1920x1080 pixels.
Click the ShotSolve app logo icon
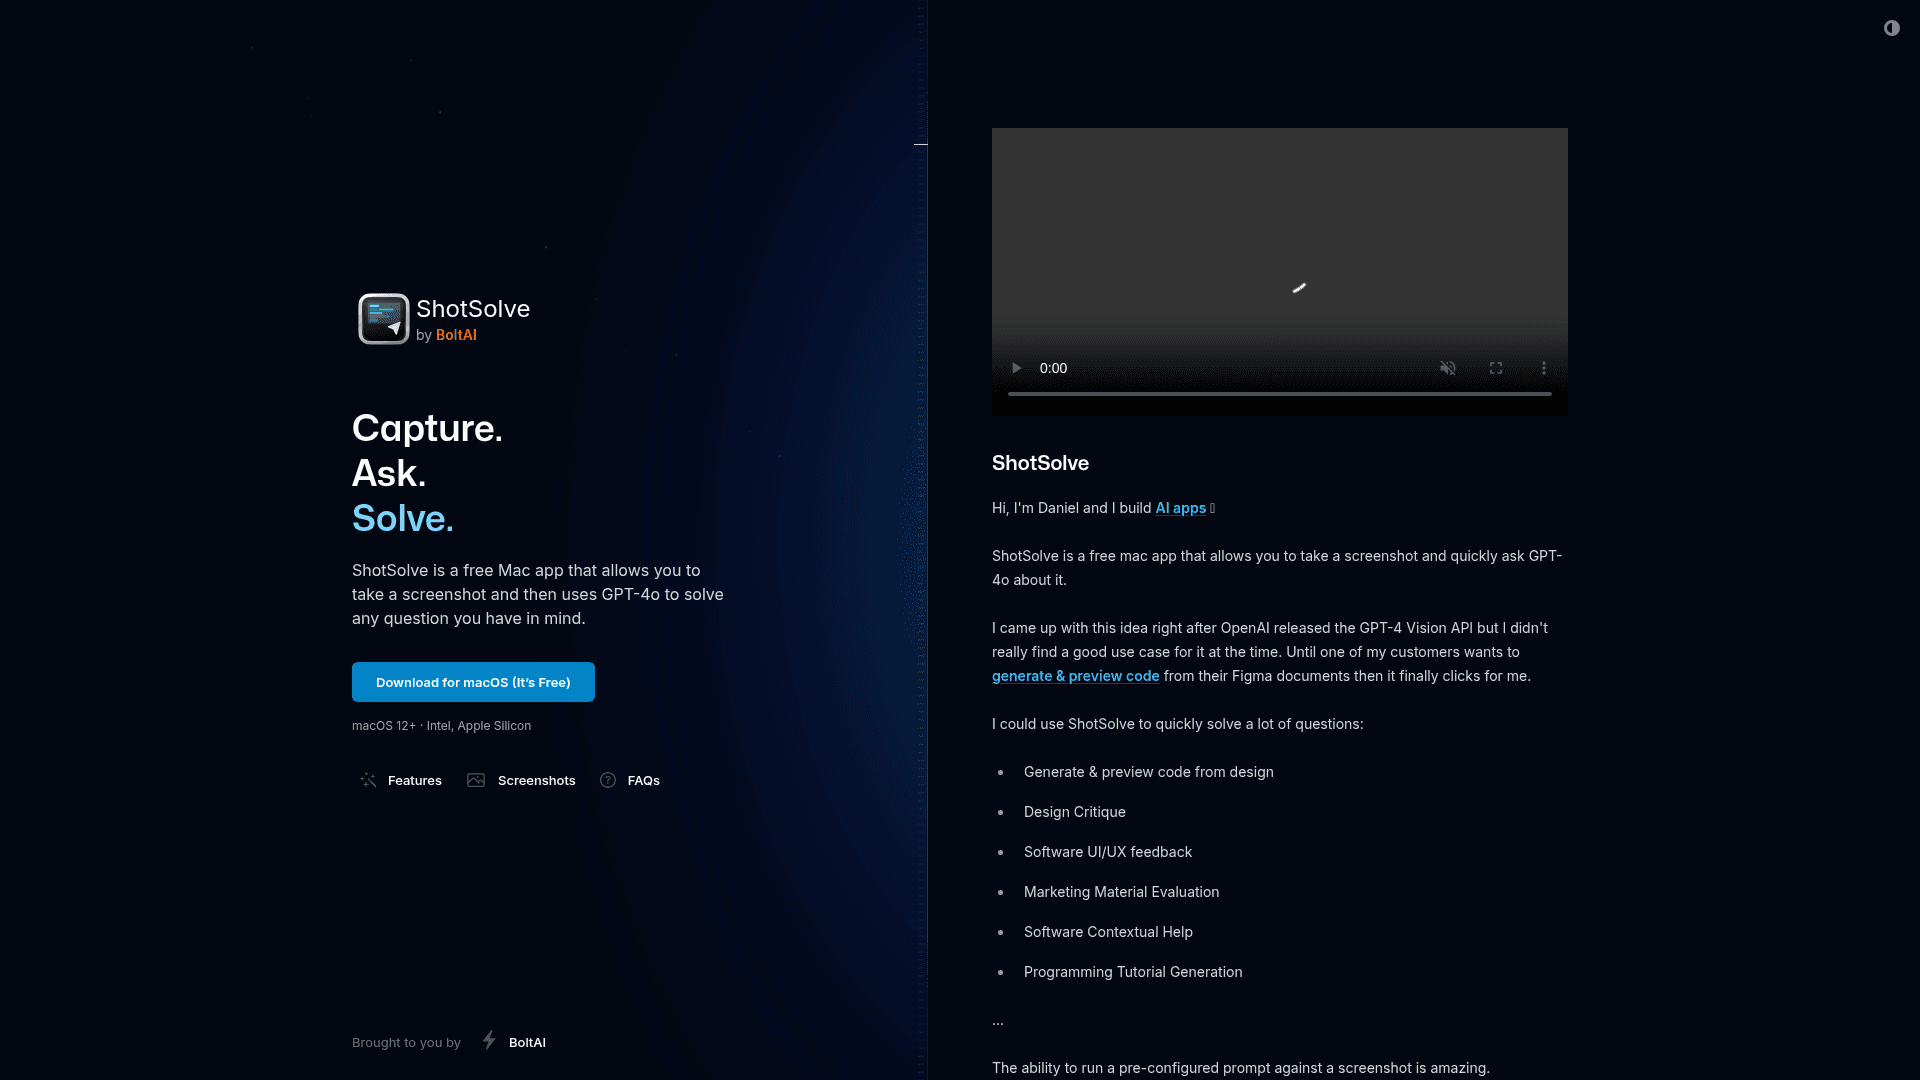pos(384,319)
